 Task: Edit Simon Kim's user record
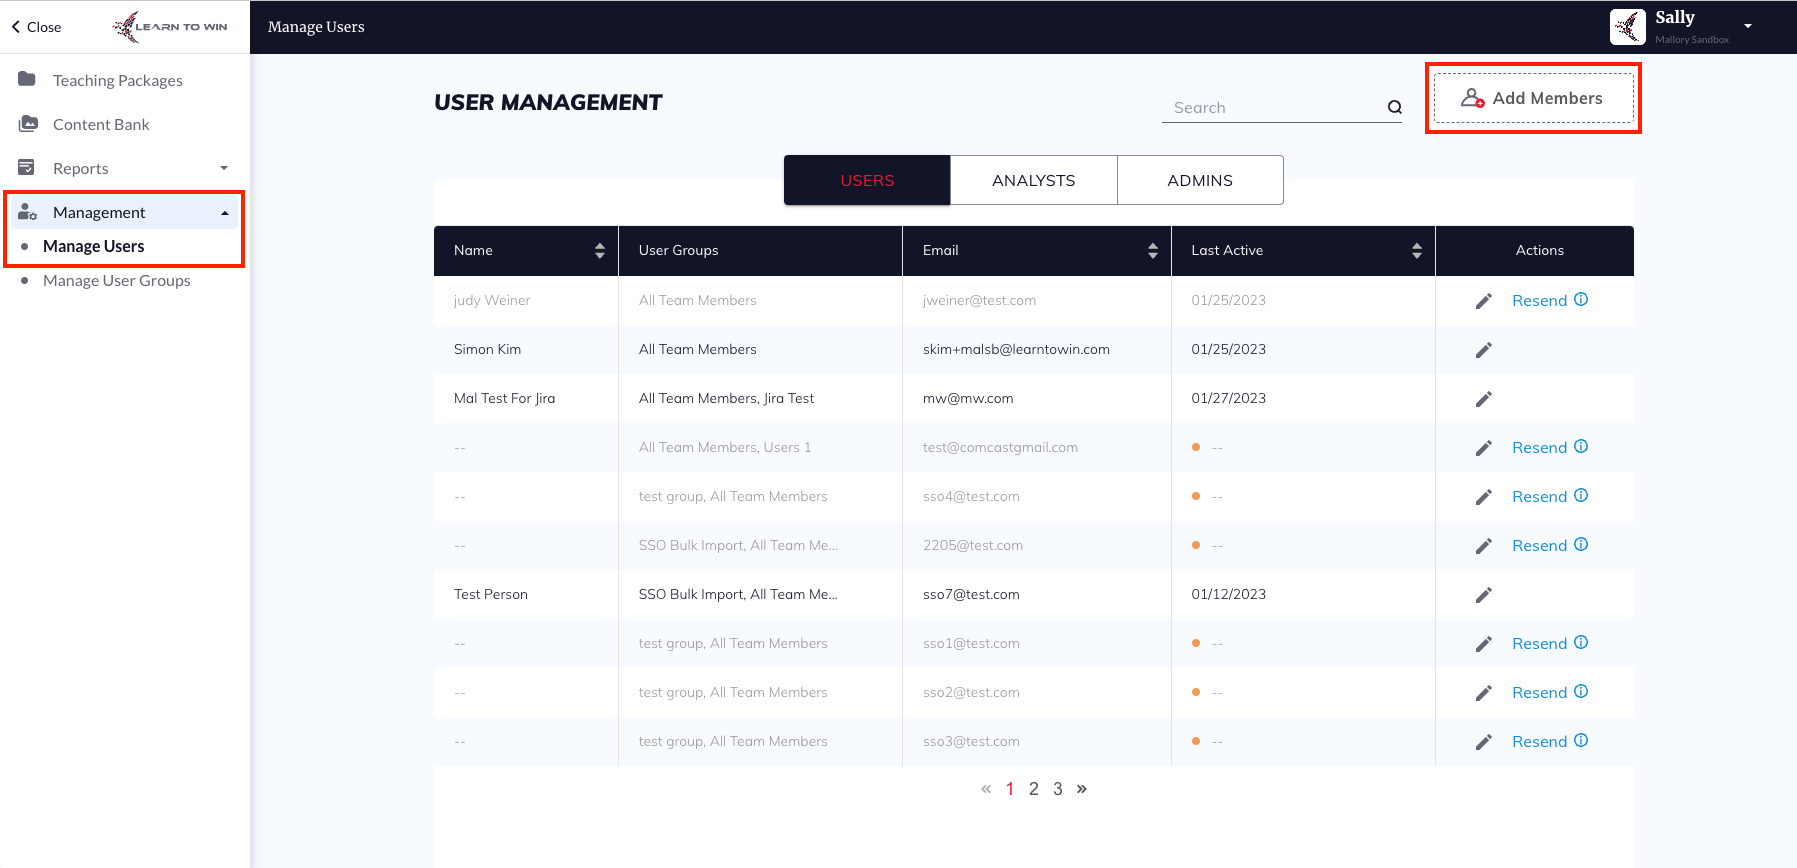pyautogui.click(x=1483, y=350)
